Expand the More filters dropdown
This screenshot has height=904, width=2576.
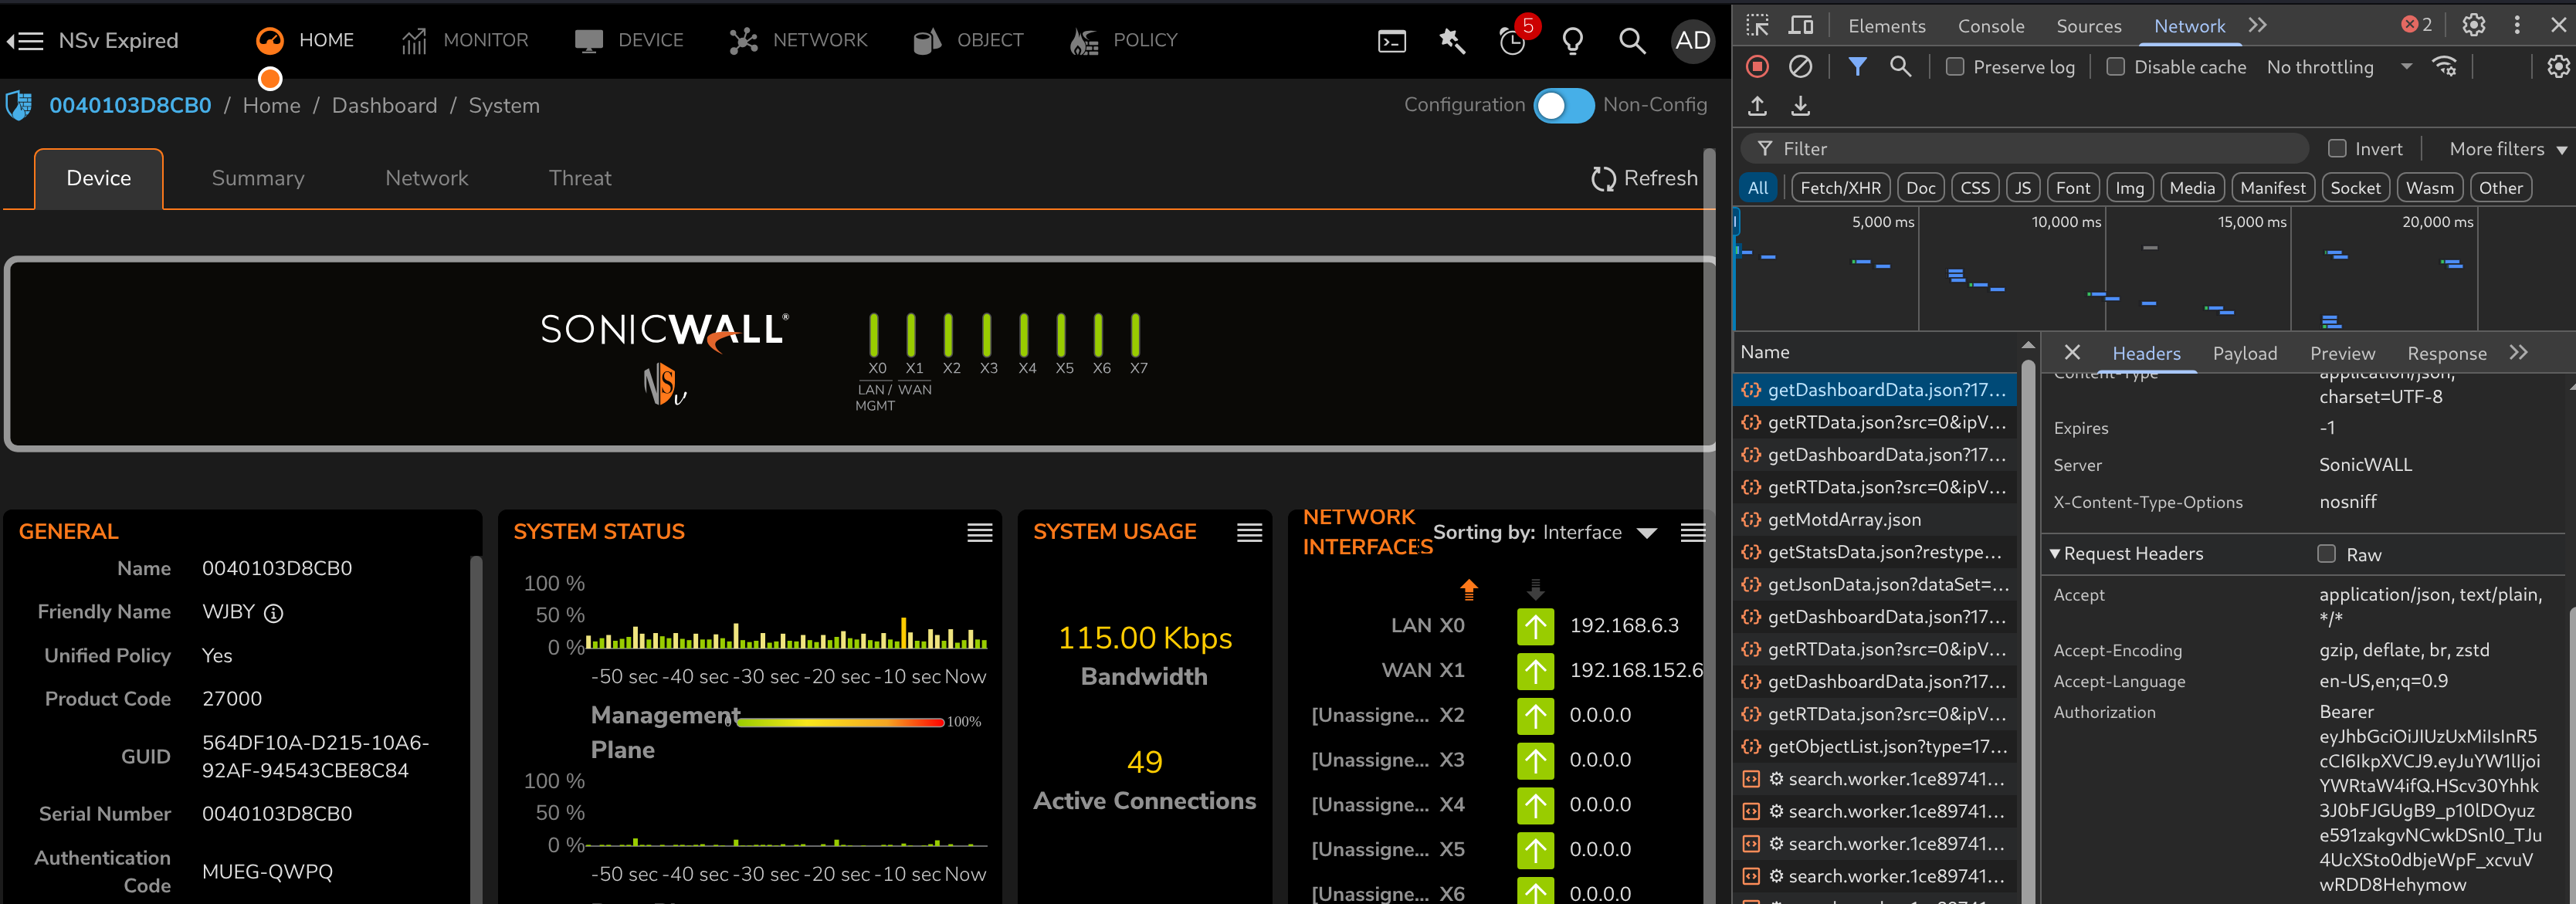tap(2507, 149)
